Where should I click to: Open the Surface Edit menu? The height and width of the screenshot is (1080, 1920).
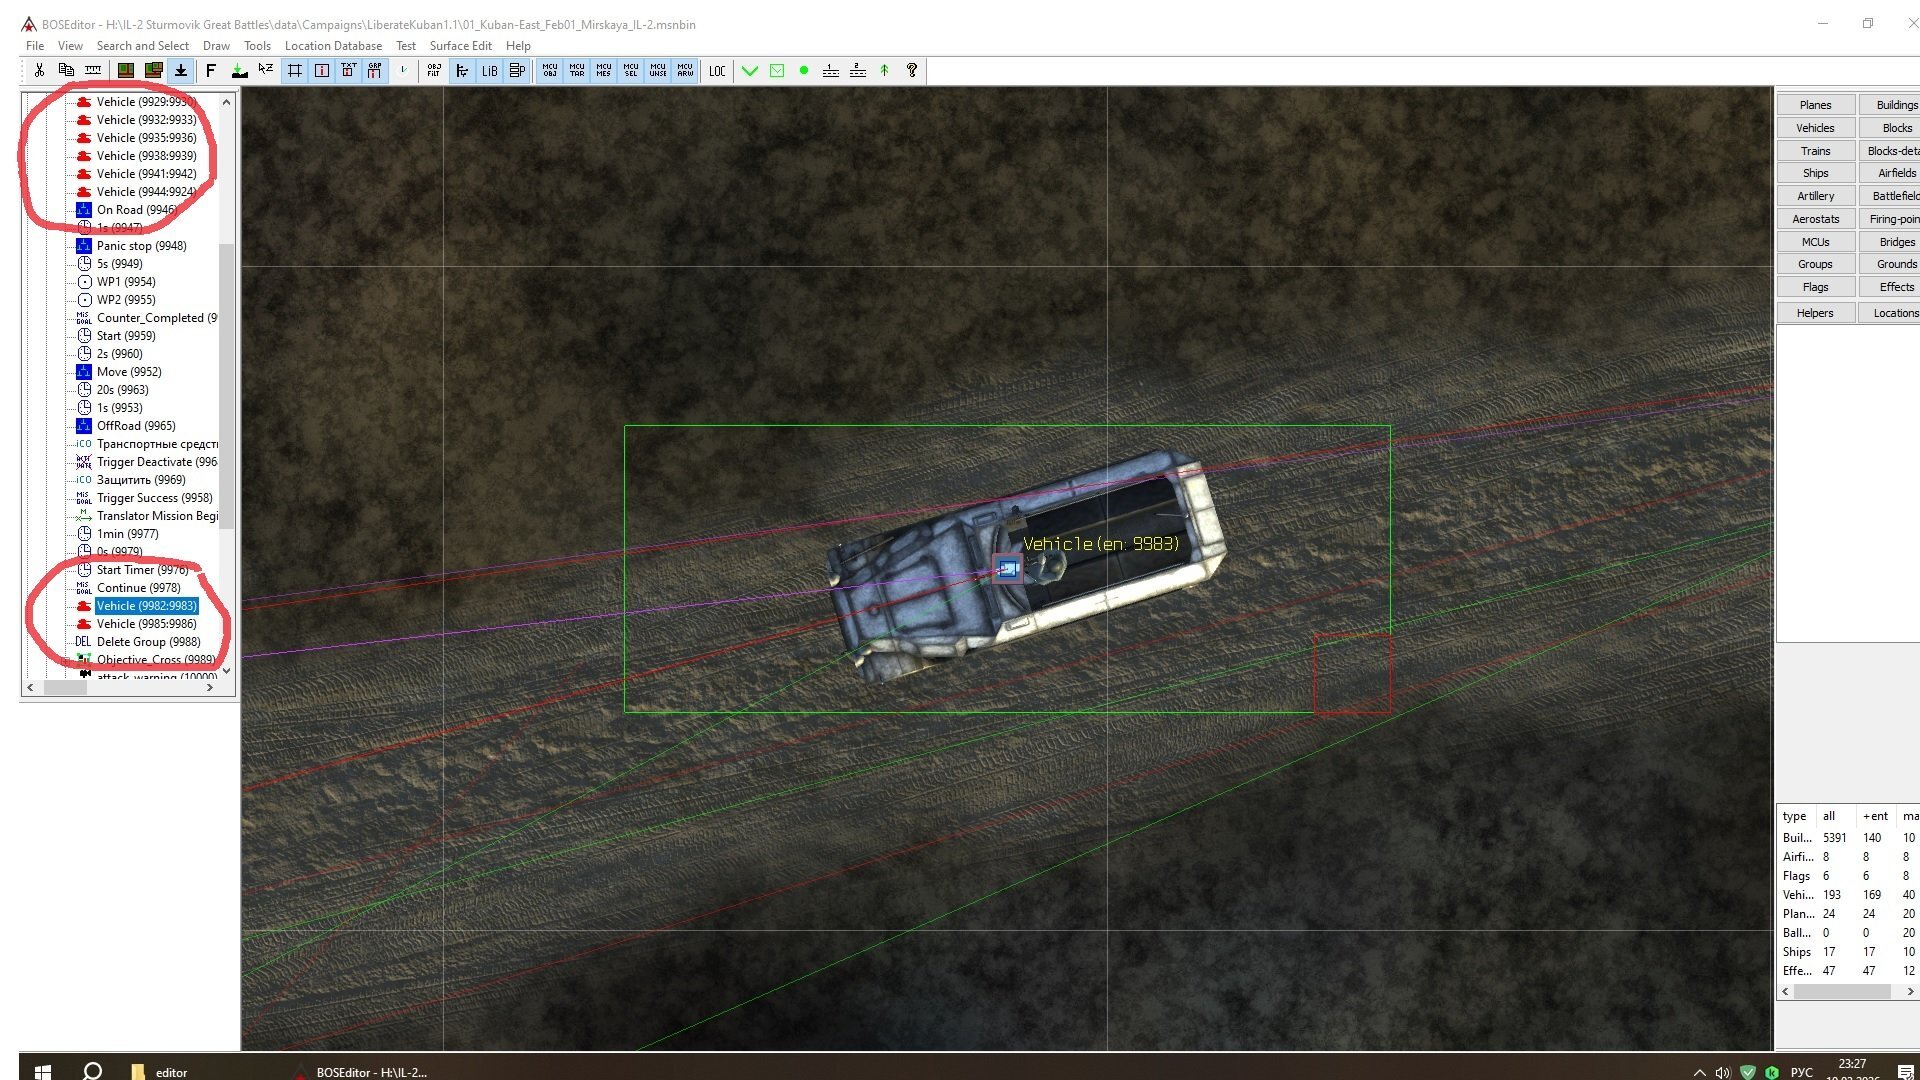click(x=460, y=46)
